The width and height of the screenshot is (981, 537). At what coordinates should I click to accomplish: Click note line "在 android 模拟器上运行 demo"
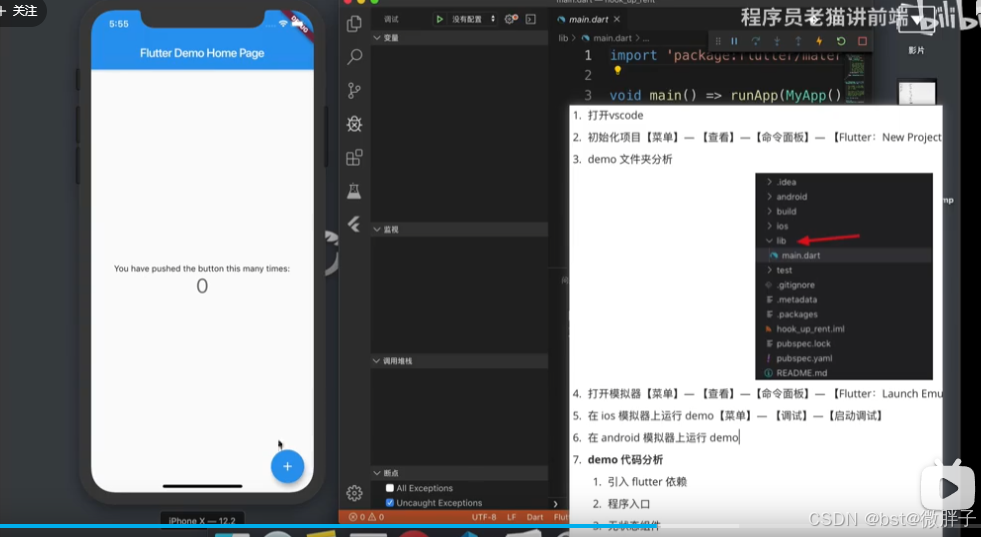[663, 437]
